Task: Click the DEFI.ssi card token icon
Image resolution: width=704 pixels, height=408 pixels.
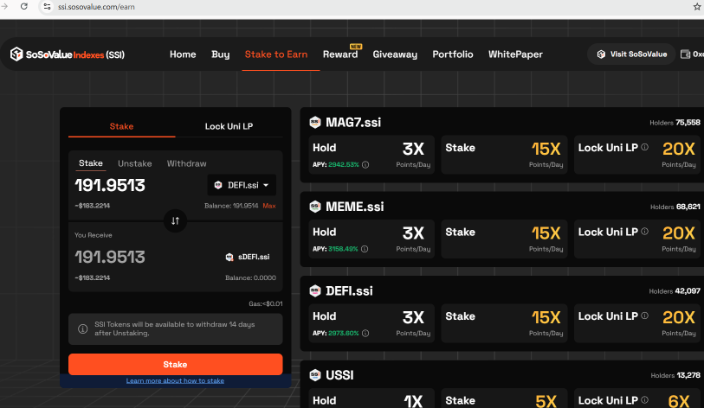Action: pos(315,291)
